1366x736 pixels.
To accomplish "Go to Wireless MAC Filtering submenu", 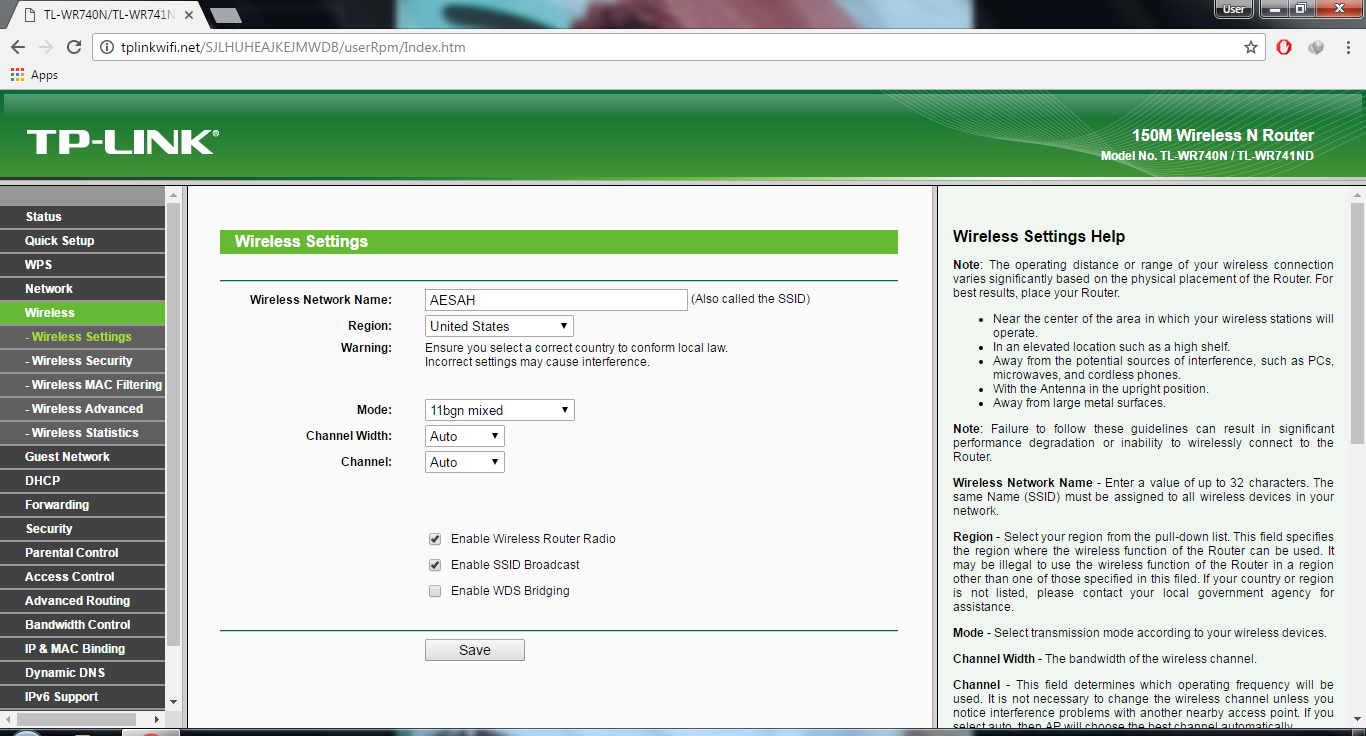I will click(x=82, y=385).
